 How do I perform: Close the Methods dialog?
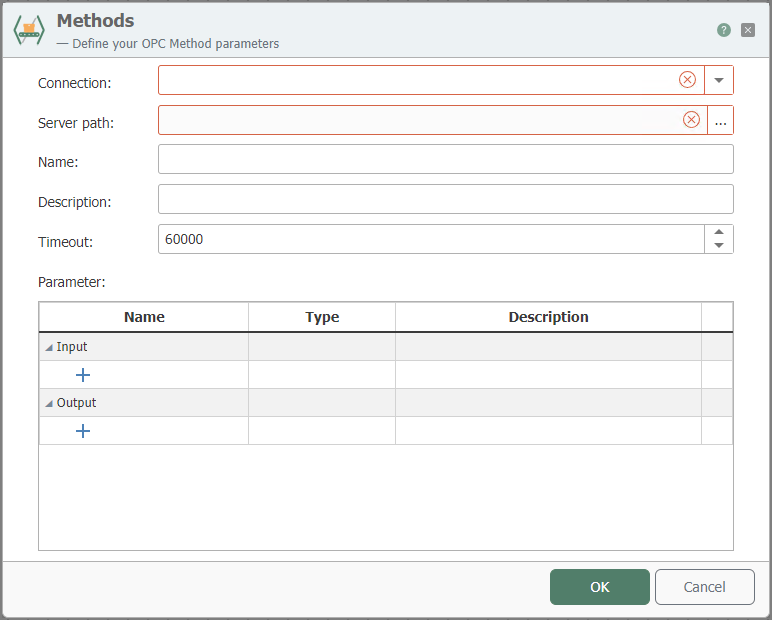pos(747,30)
